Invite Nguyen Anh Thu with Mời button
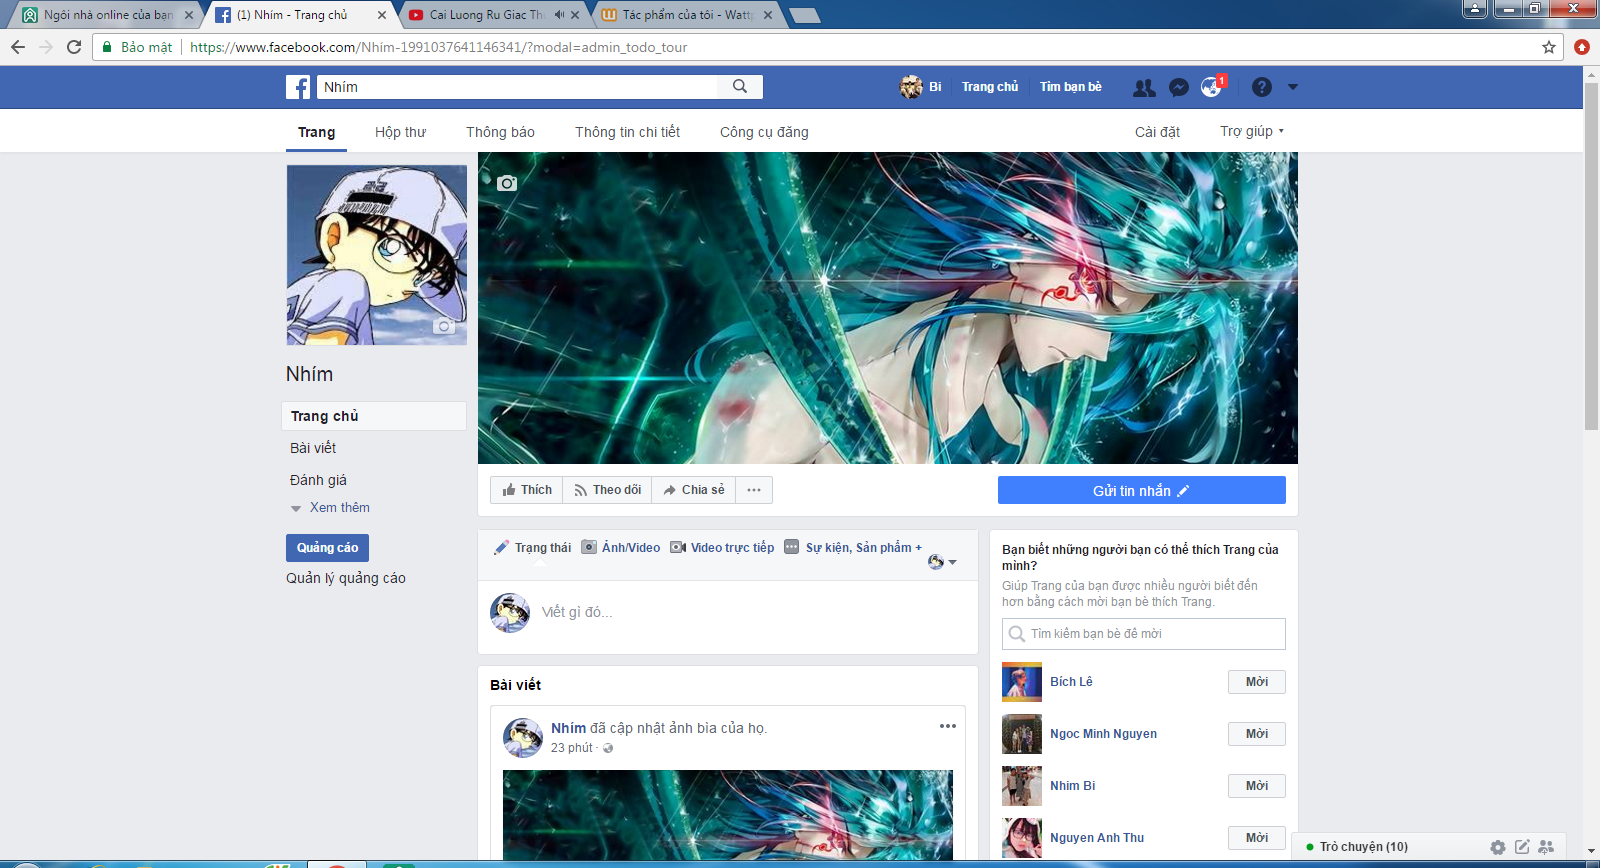Viewport: 1600px width, 868px height. pyautogui.click(x=1257, y=838)
